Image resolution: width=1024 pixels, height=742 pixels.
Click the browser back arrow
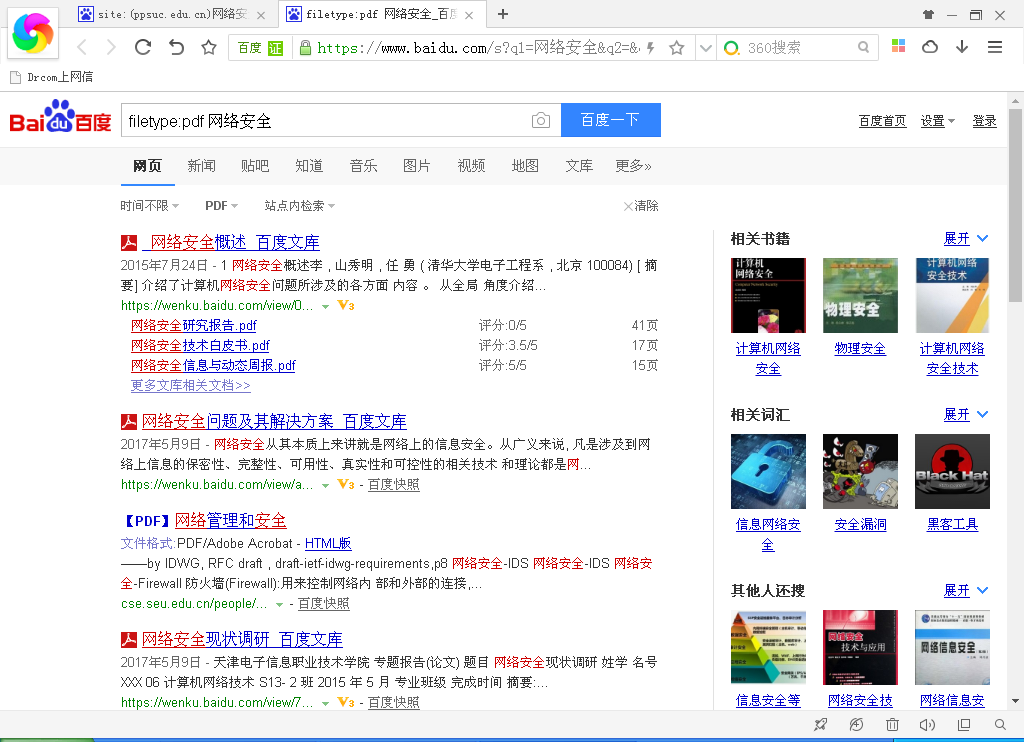tap(82, 47)
